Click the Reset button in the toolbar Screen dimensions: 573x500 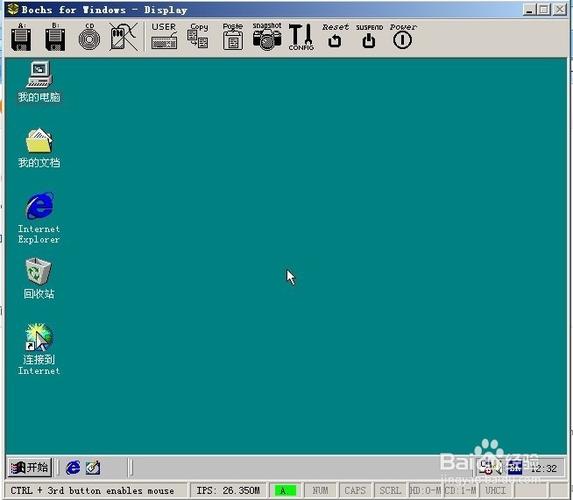click(335, 36)
